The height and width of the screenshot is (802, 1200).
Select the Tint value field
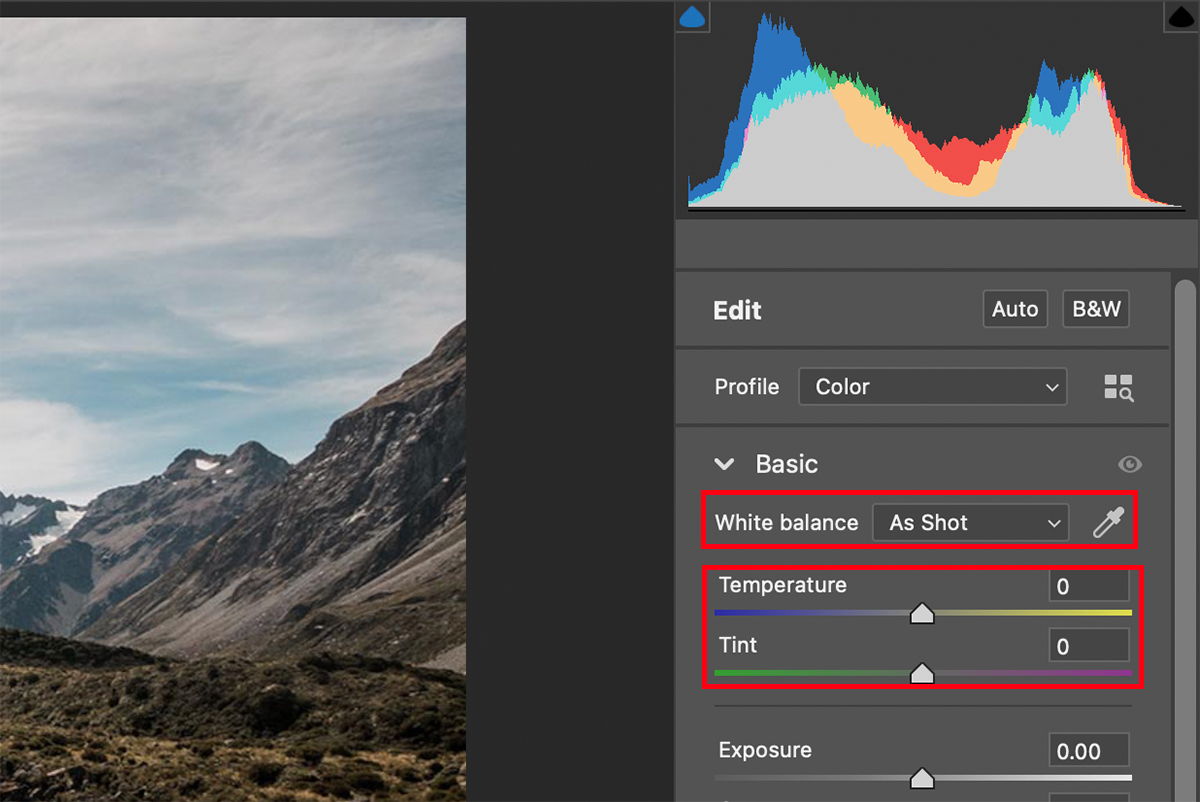1088,645
